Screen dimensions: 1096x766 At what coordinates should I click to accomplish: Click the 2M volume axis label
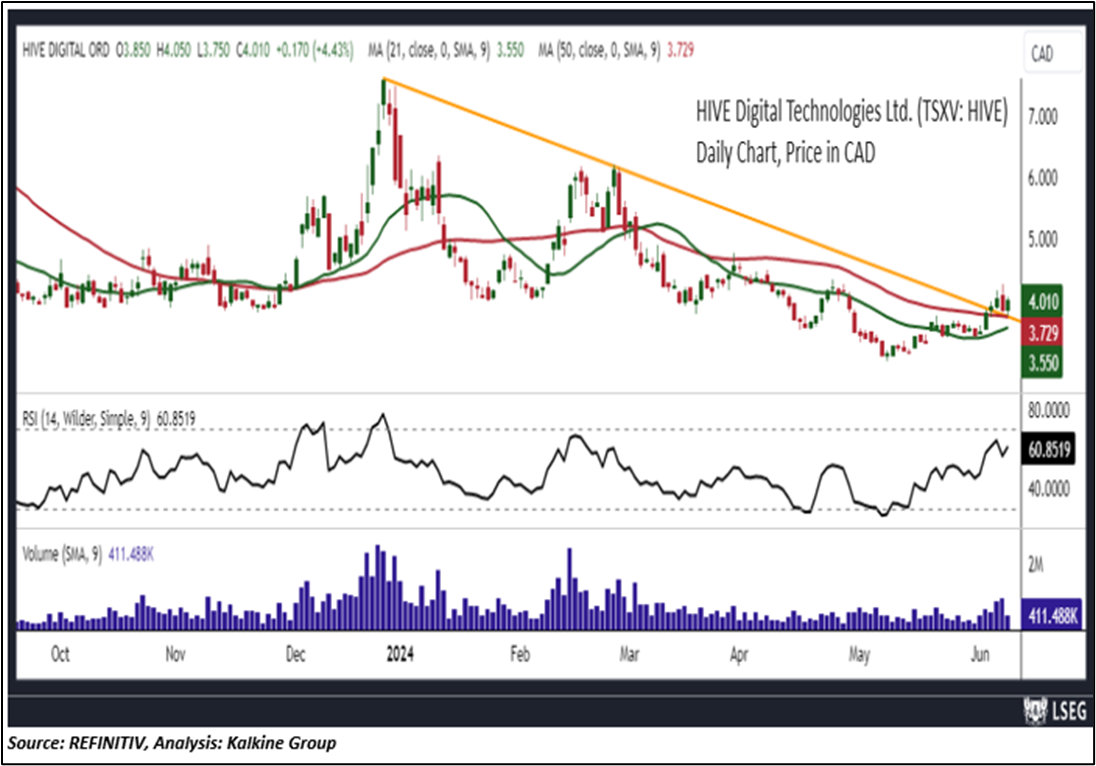pos(1035,565)
